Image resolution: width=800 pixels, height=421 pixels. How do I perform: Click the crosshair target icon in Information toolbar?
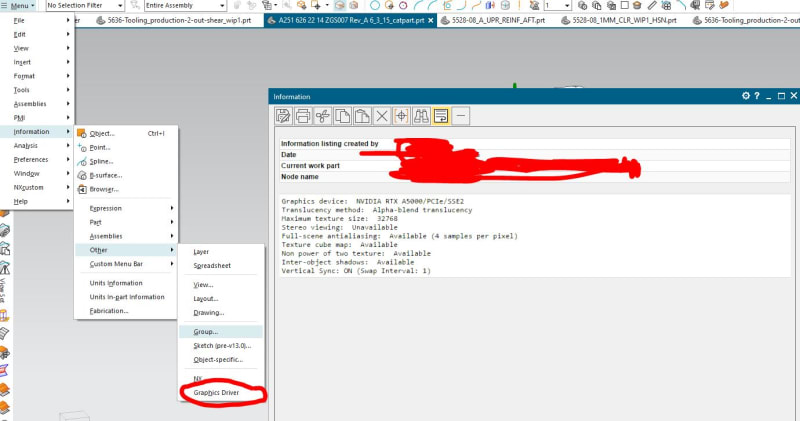(402, 116)
